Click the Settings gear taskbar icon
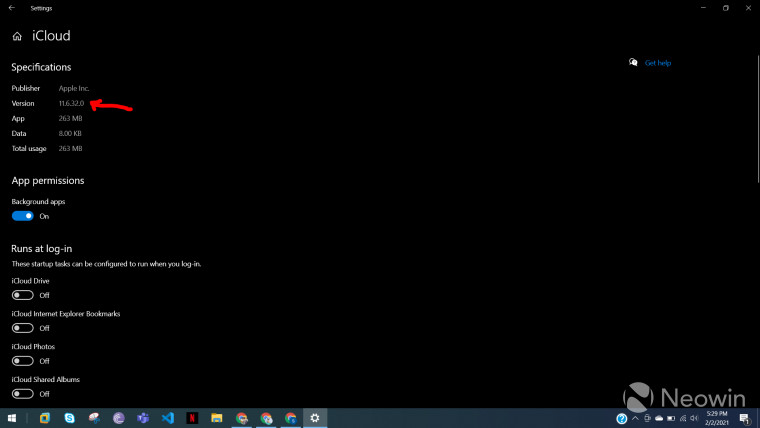 315,418
